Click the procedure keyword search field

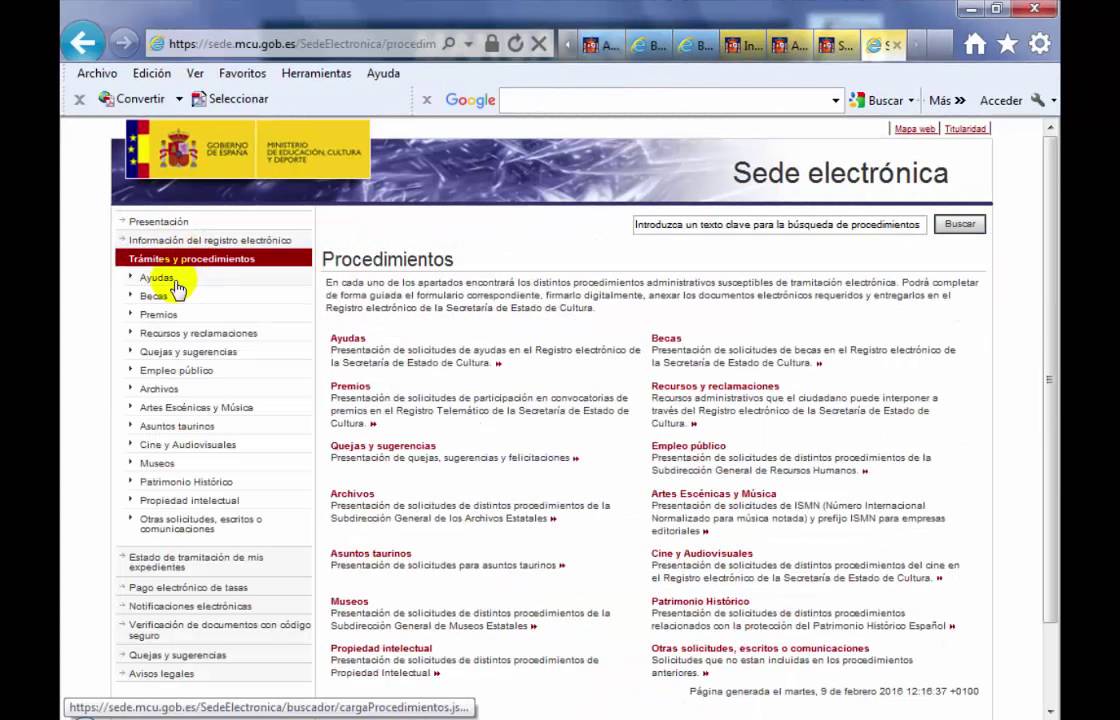[x=779, y=224]
